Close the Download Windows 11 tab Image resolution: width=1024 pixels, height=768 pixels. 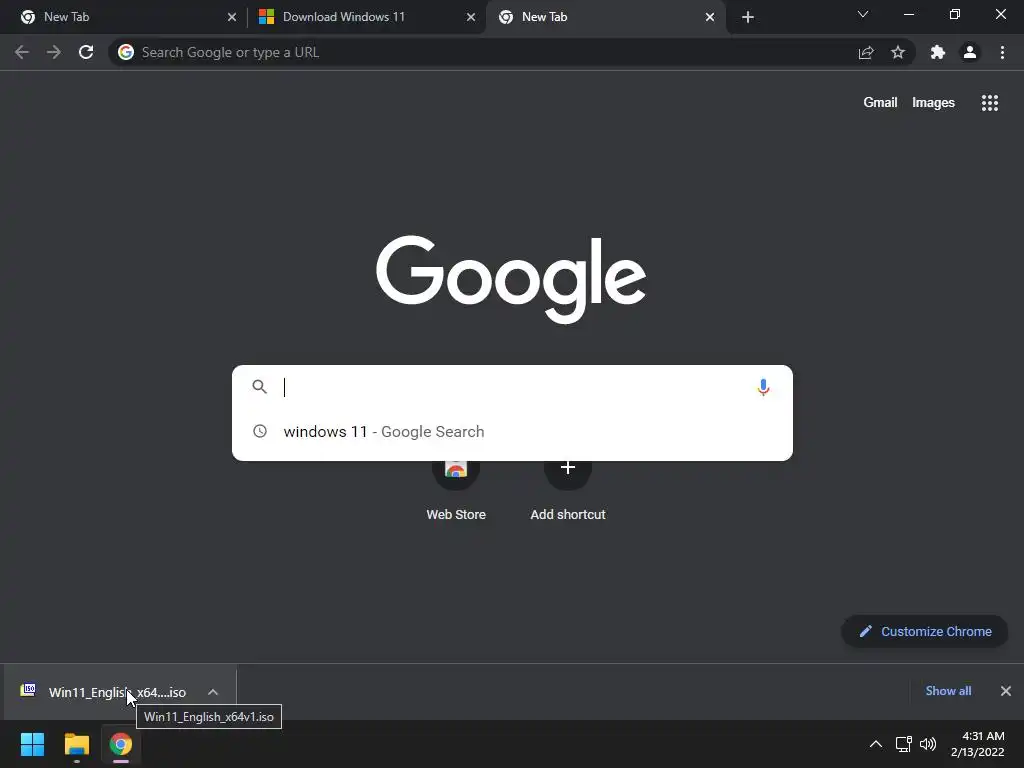pos(471,17)
